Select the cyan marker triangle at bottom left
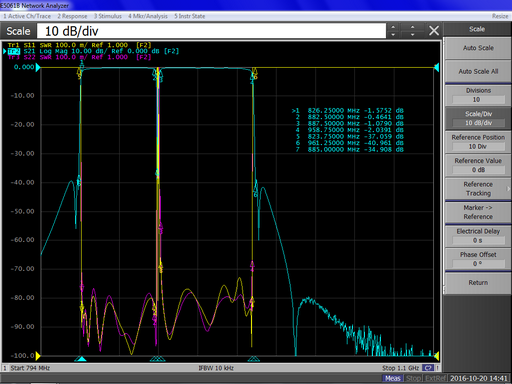The image size is (512, 384). point(80,359)
